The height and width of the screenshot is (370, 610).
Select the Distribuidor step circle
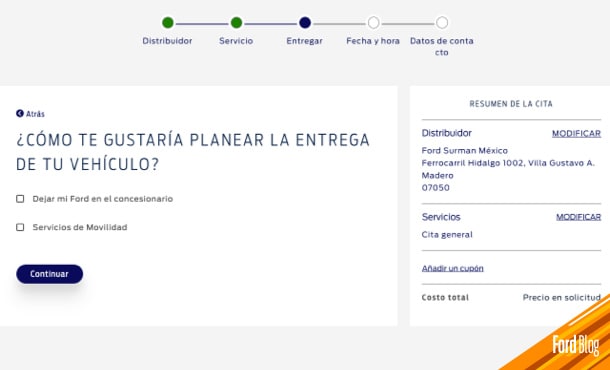coord(168,23)
